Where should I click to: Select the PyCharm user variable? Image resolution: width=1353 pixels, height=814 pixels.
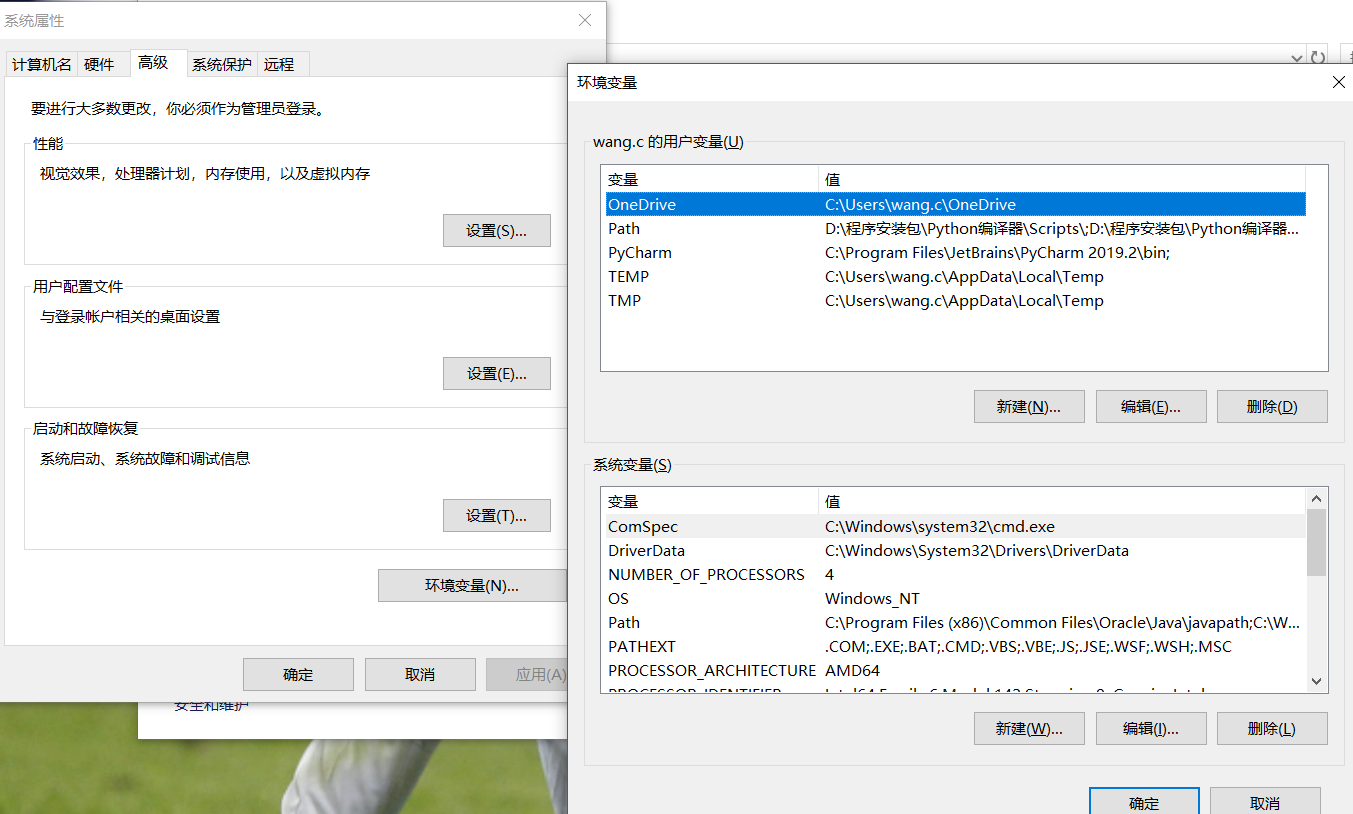pyautogui.click(x=955, y=252)
